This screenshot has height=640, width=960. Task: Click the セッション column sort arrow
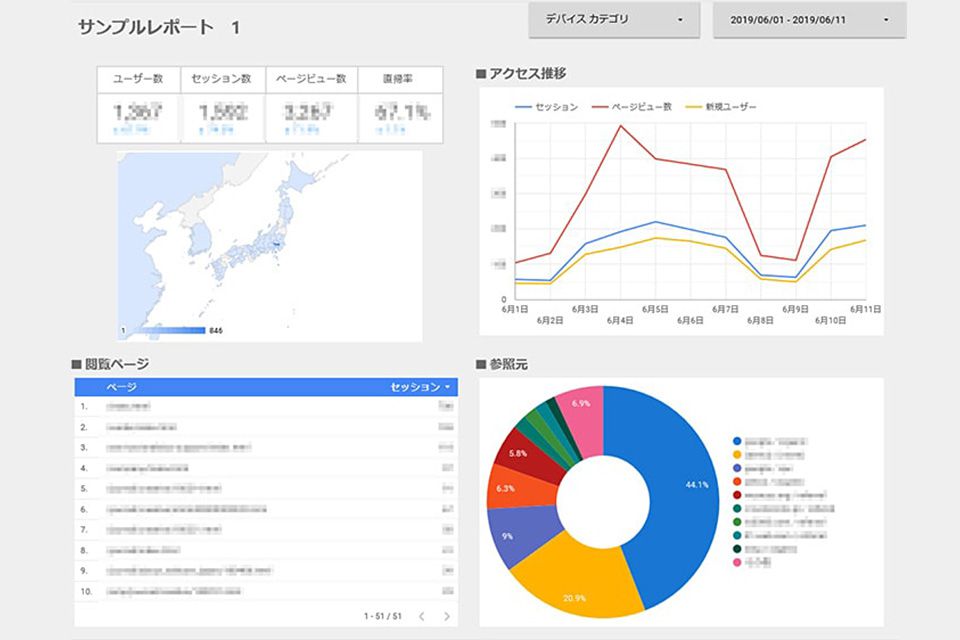[447, 387]
